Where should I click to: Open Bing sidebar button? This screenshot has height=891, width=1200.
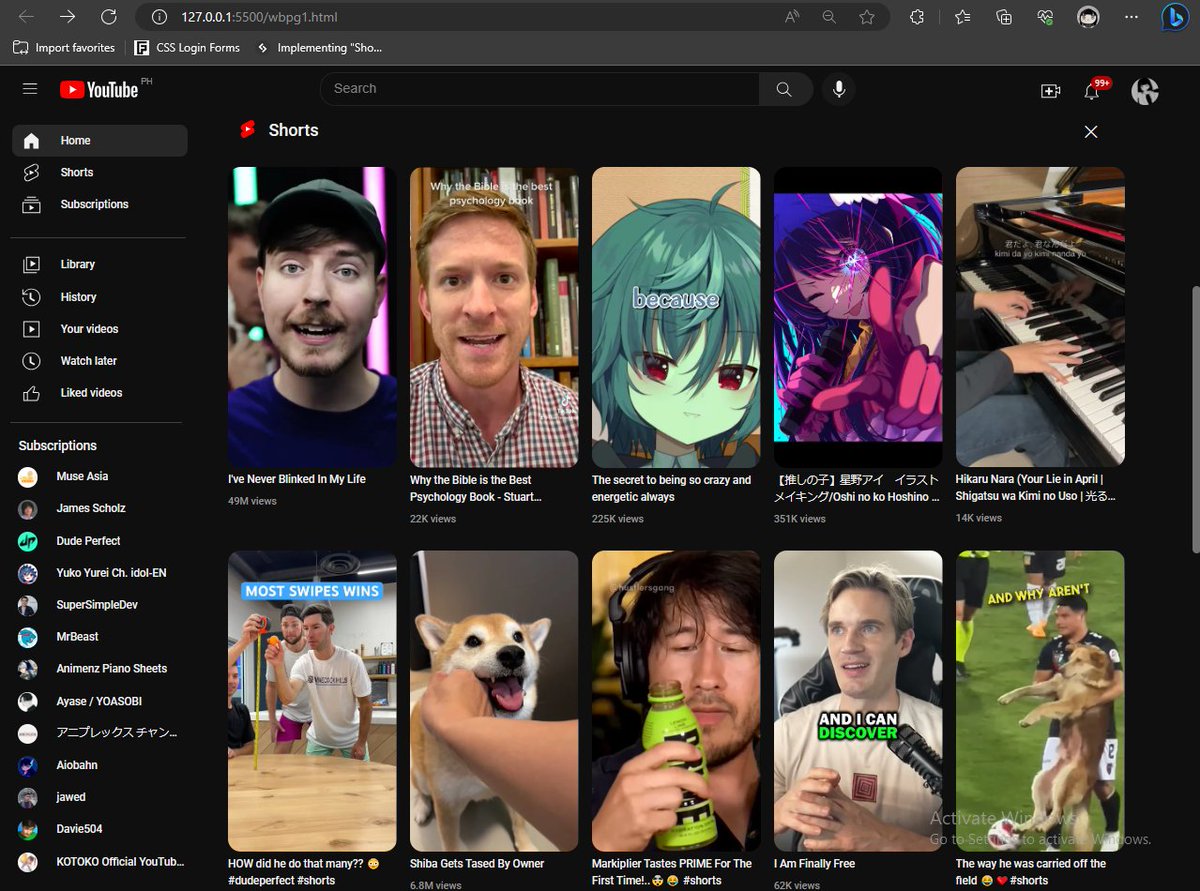[x=1175, y=17]
